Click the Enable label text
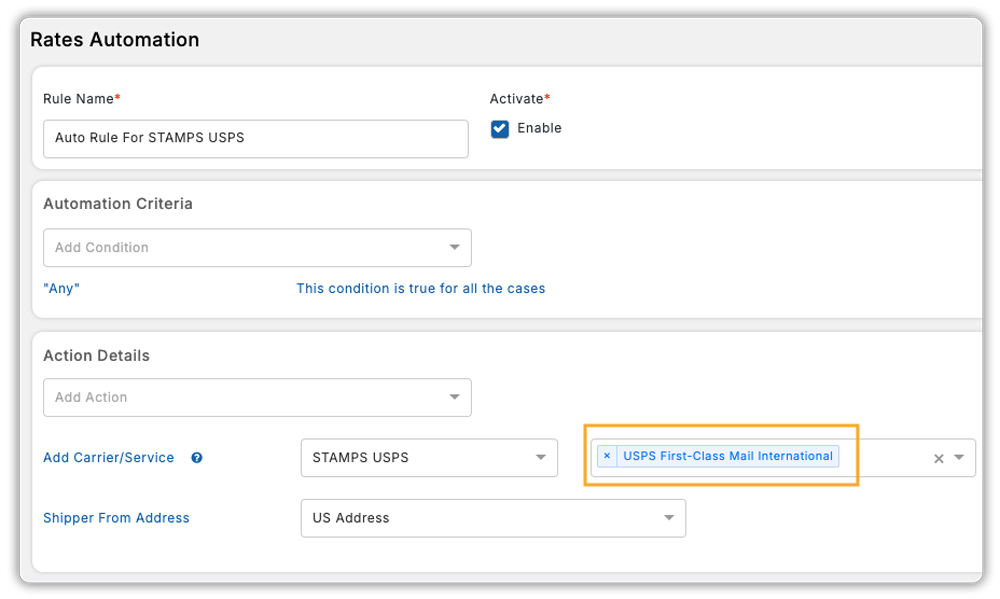The width and height of the screenshot is (1000, 599). (x=540, y=128)
